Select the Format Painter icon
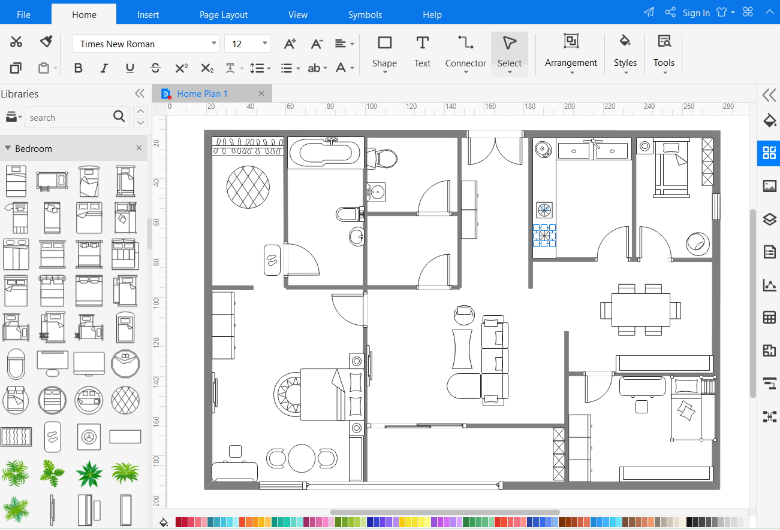Viewport: 780px width, 530px height. (x=46, y=42)
